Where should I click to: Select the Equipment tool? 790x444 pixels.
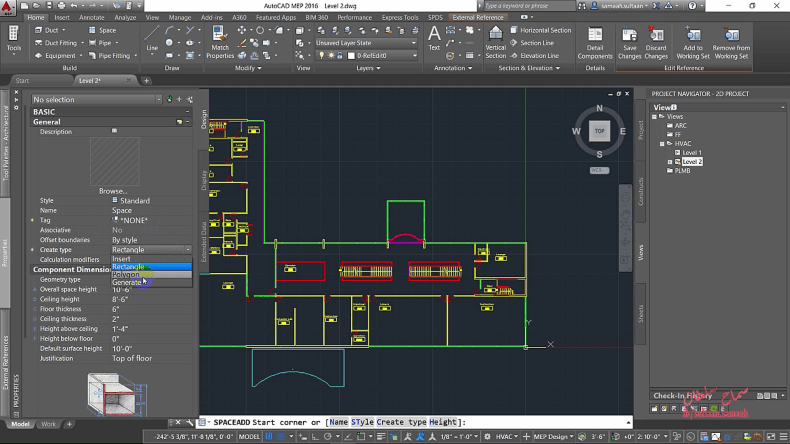click(x=55, y=56)
